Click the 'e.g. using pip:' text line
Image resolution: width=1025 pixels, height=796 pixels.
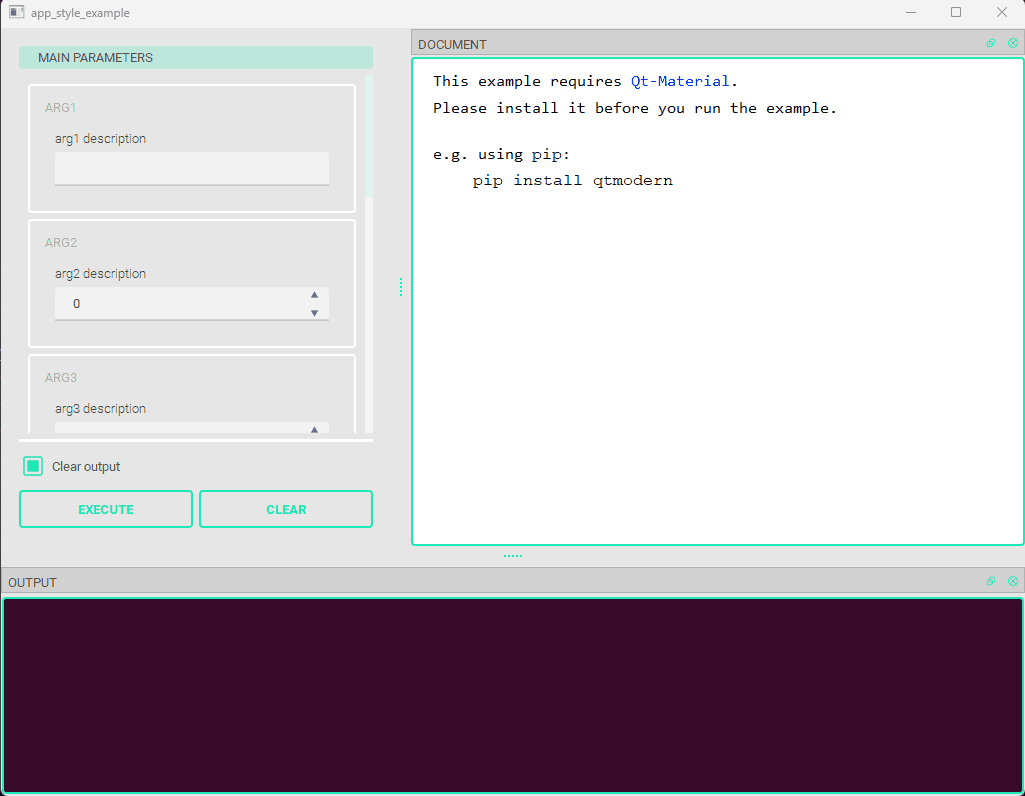501,155
